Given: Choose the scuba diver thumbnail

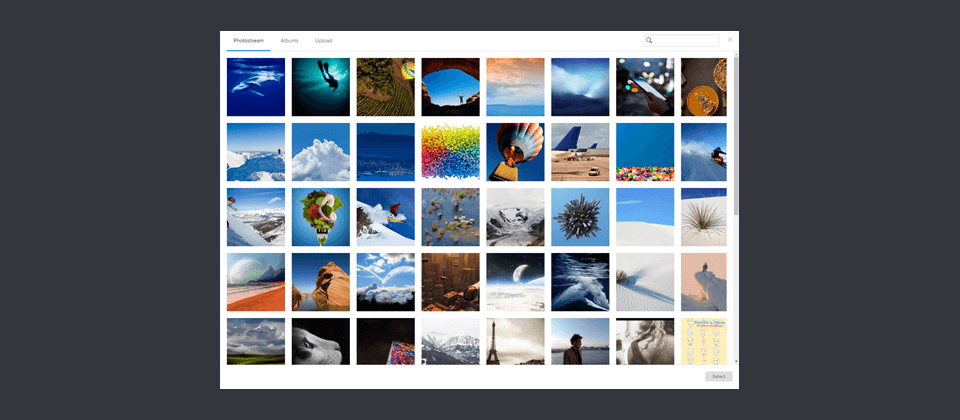Looking at the screenshot, I should click(x=321, y=87).
